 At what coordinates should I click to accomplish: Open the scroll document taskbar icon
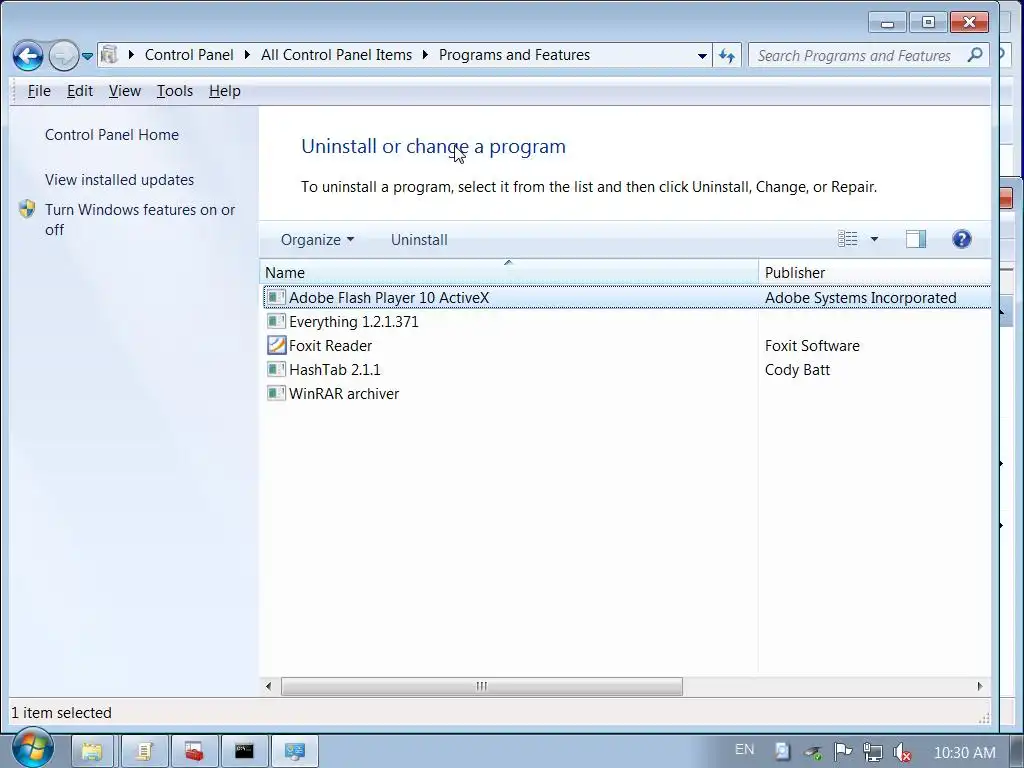[143, 752]
